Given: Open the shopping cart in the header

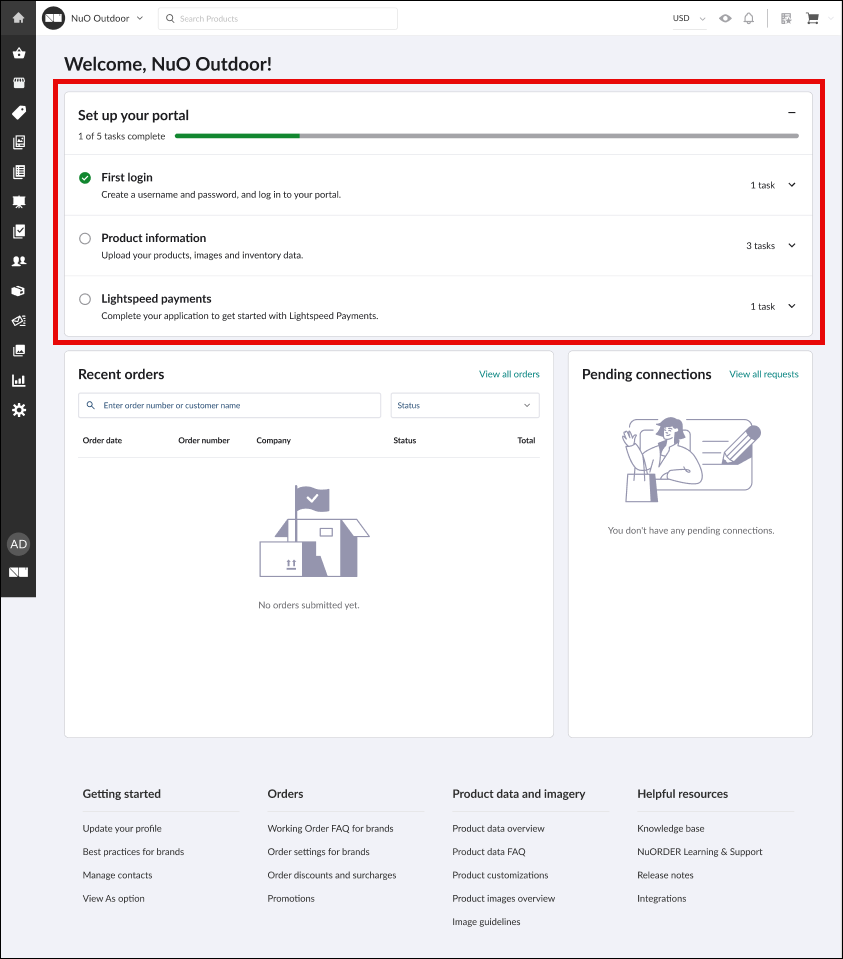Looking at the screenshot, I should click(812, 18).
